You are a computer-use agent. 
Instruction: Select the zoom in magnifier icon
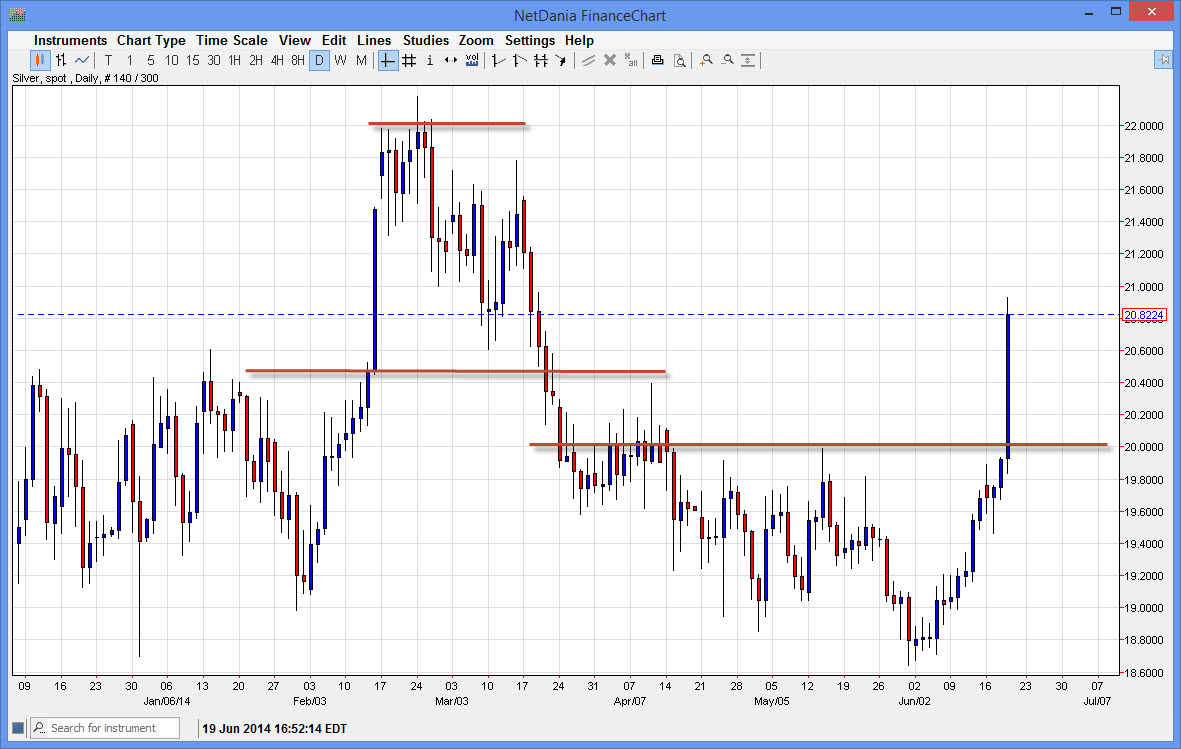[706, 60]
